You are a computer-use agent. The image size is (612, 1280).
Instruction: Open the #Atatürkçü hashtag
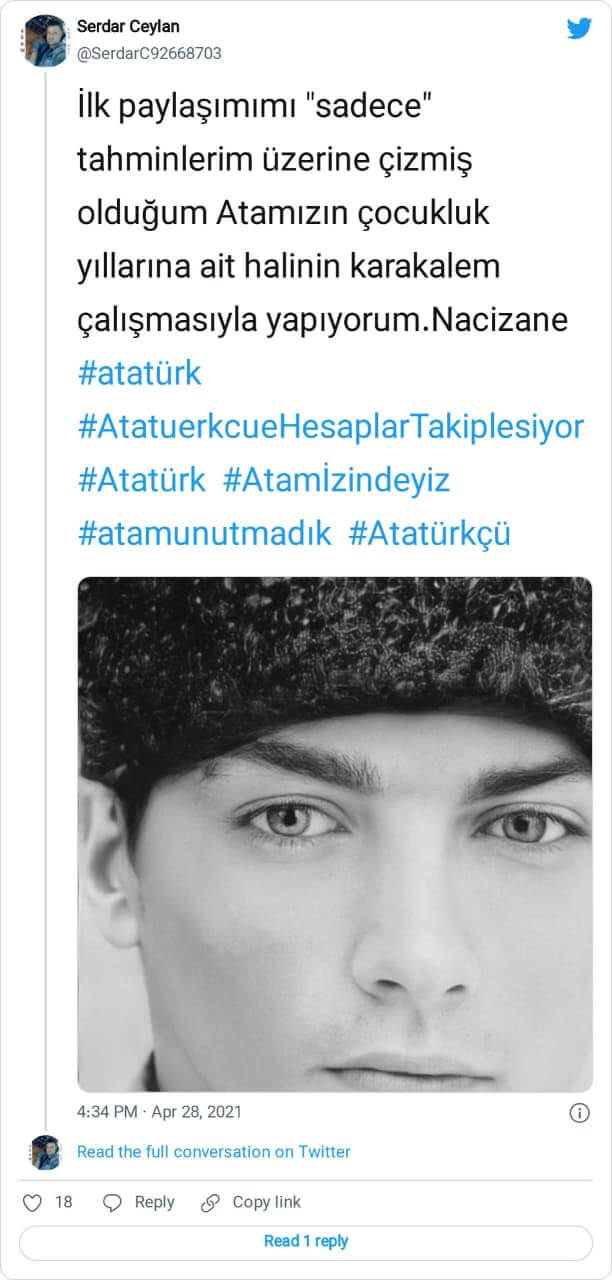pos(430,533)
